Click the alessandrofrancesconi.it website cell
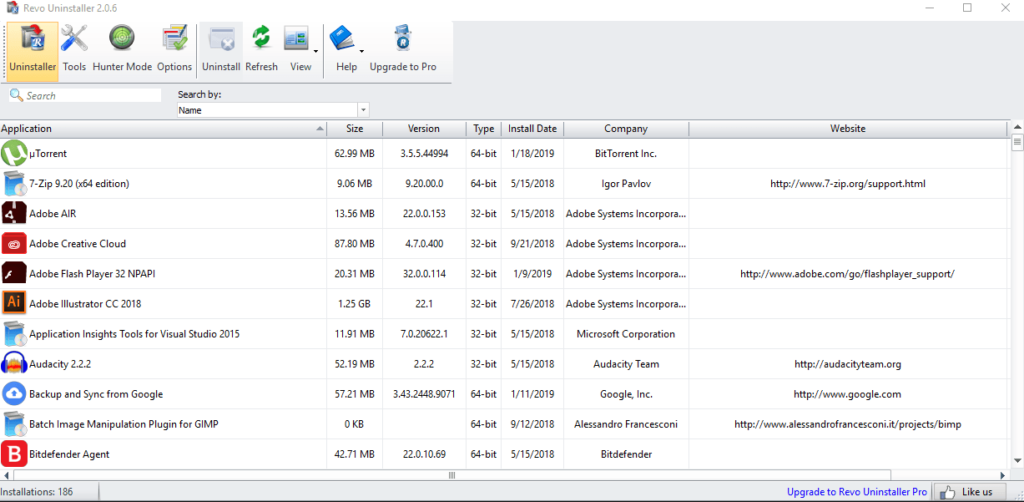This screenshot has width=1024, height=502. click(848, 424)
